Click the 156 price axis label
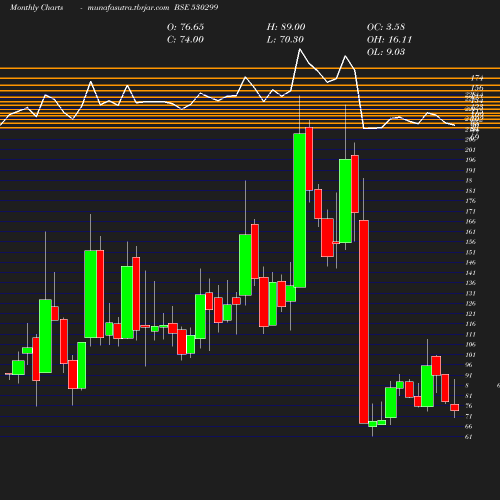Viewport: 500px width, 500px height. point(470,242)
